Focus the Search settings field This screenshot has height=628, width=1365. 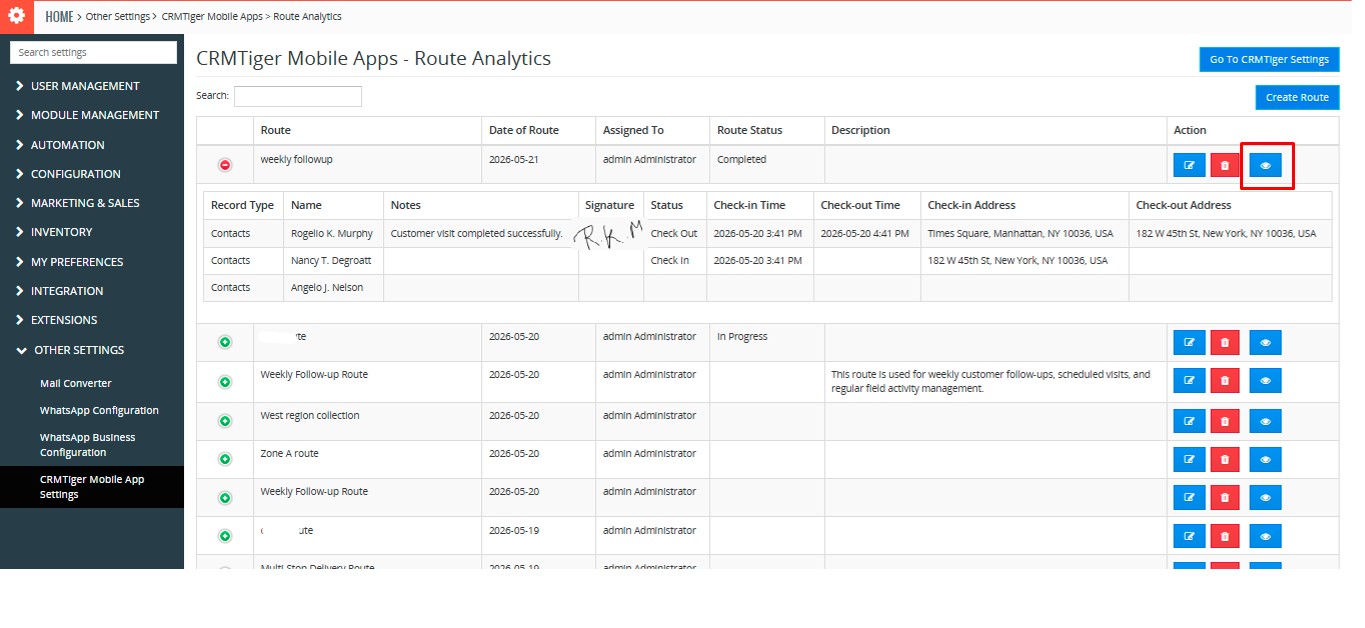pyautogui.click(x=94, y=52)
